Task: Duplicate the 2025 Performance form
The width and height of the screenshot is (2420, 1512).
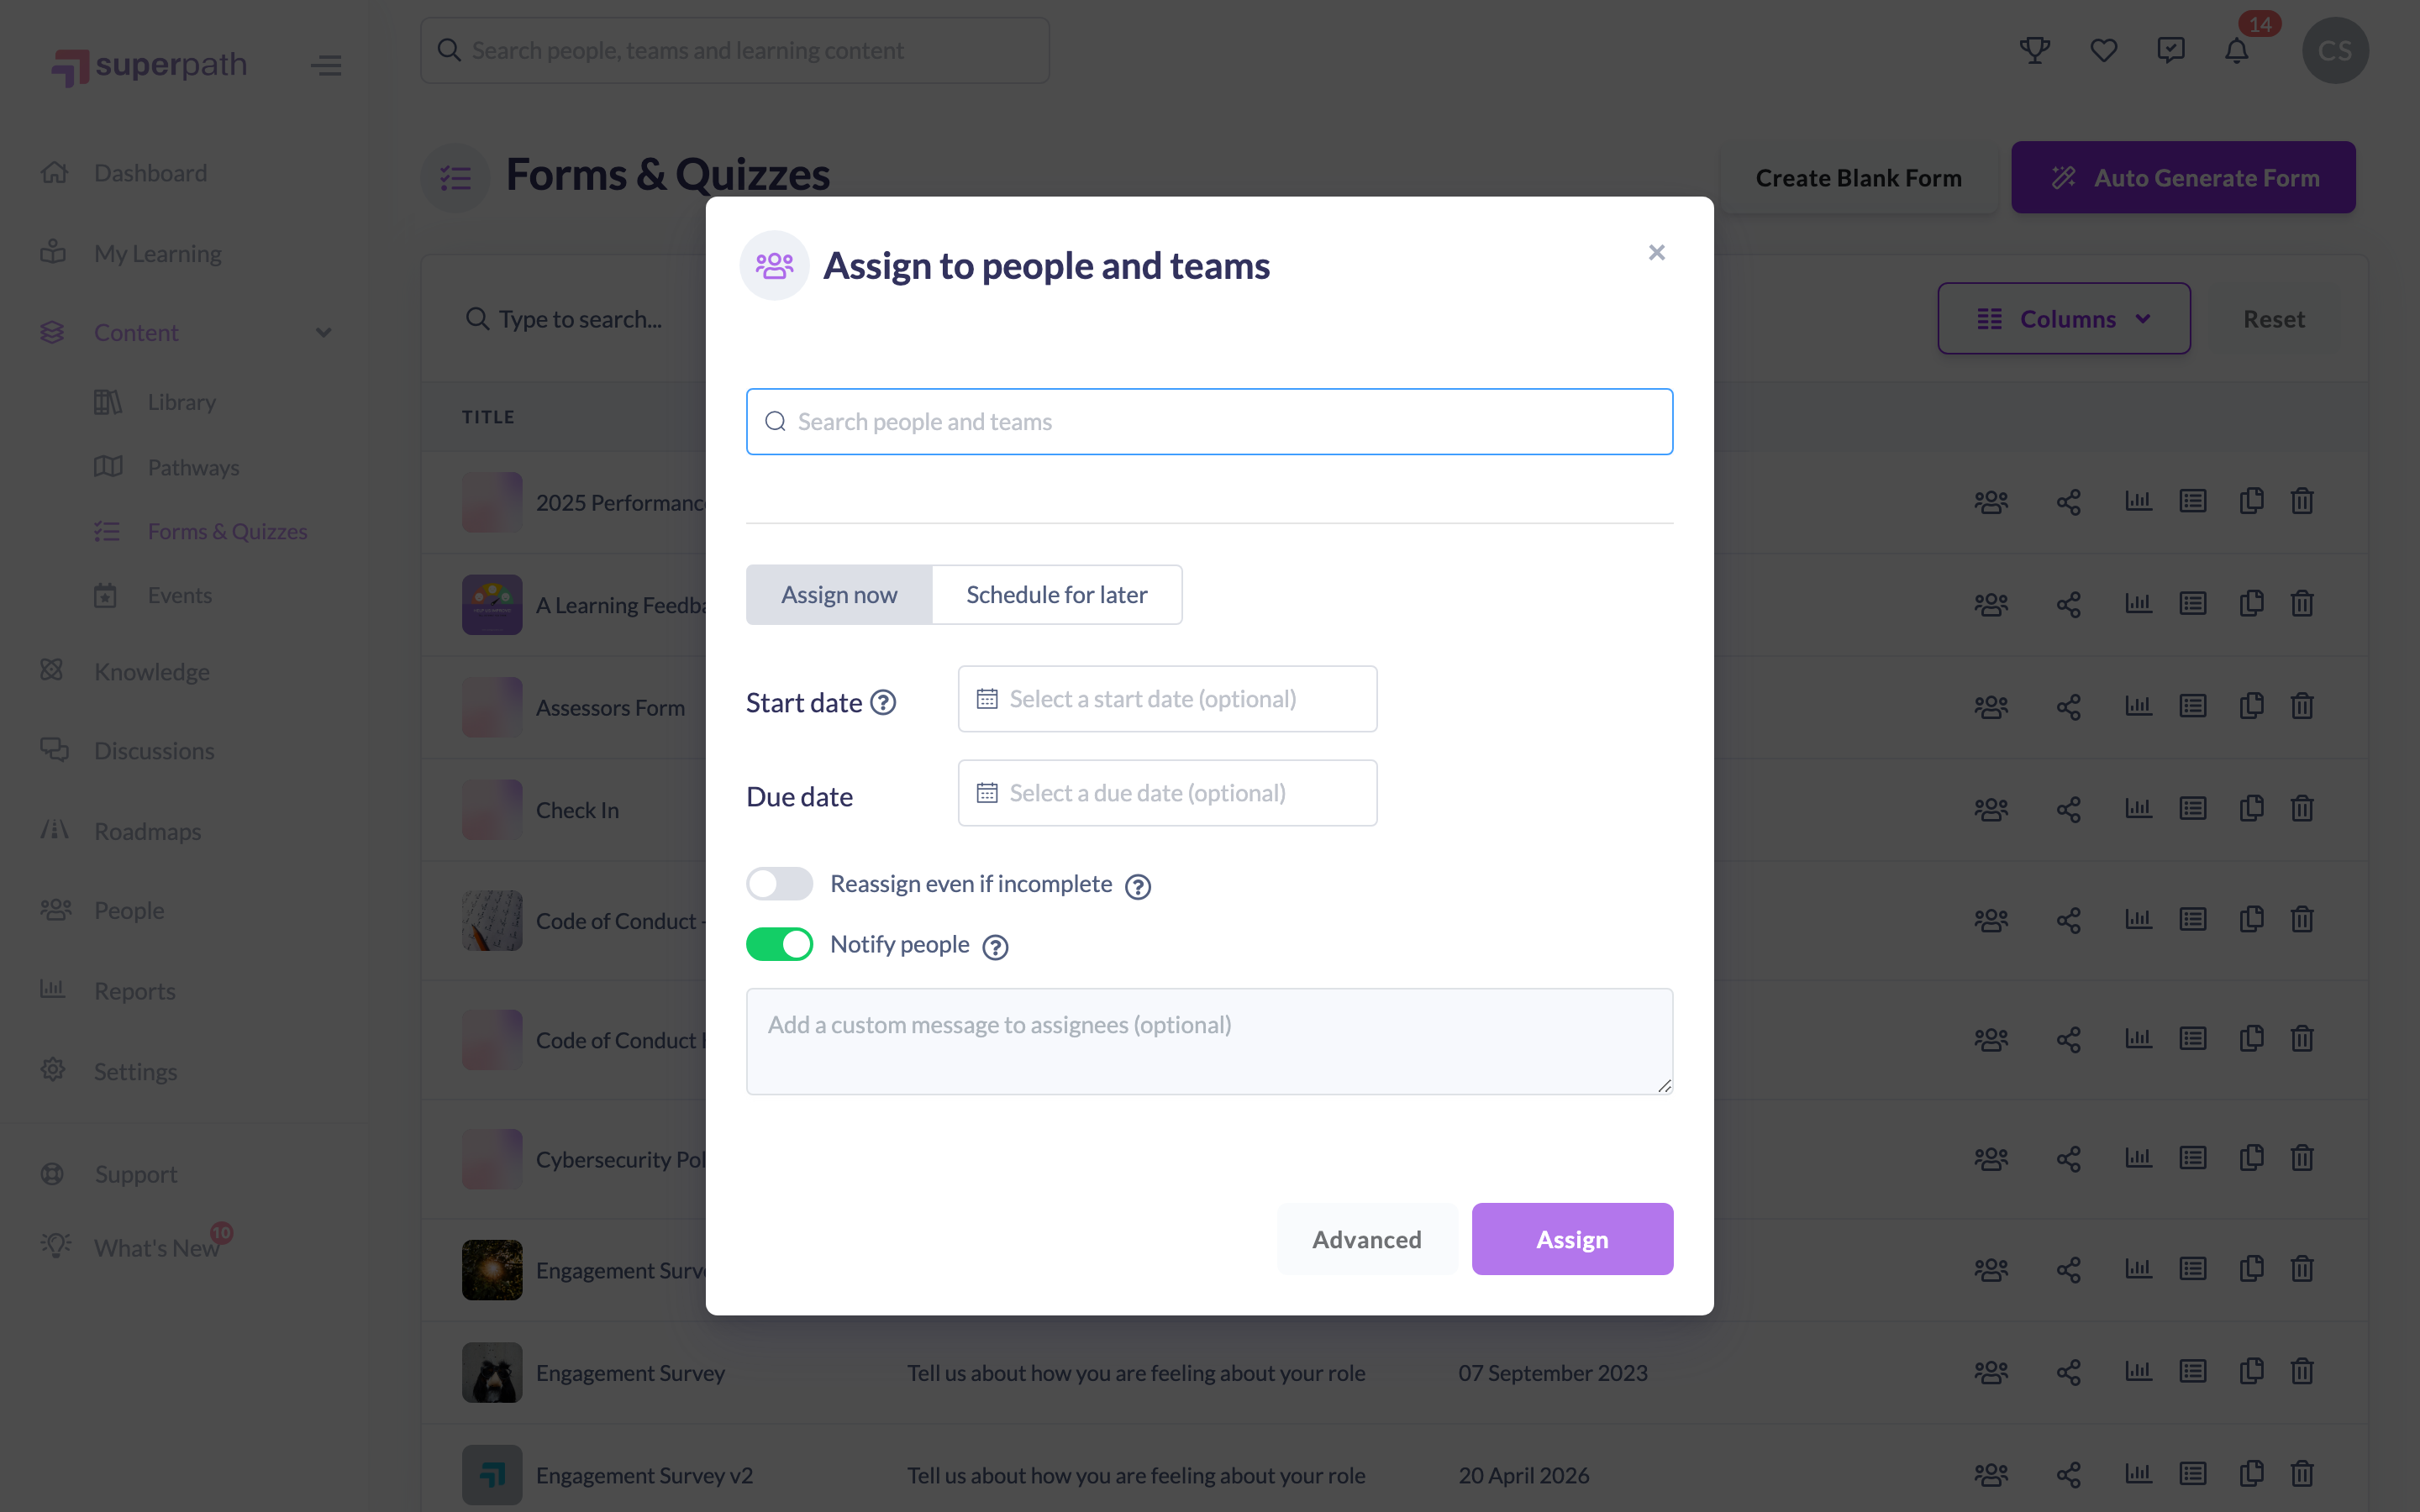Action: (x=2251, y=501)
